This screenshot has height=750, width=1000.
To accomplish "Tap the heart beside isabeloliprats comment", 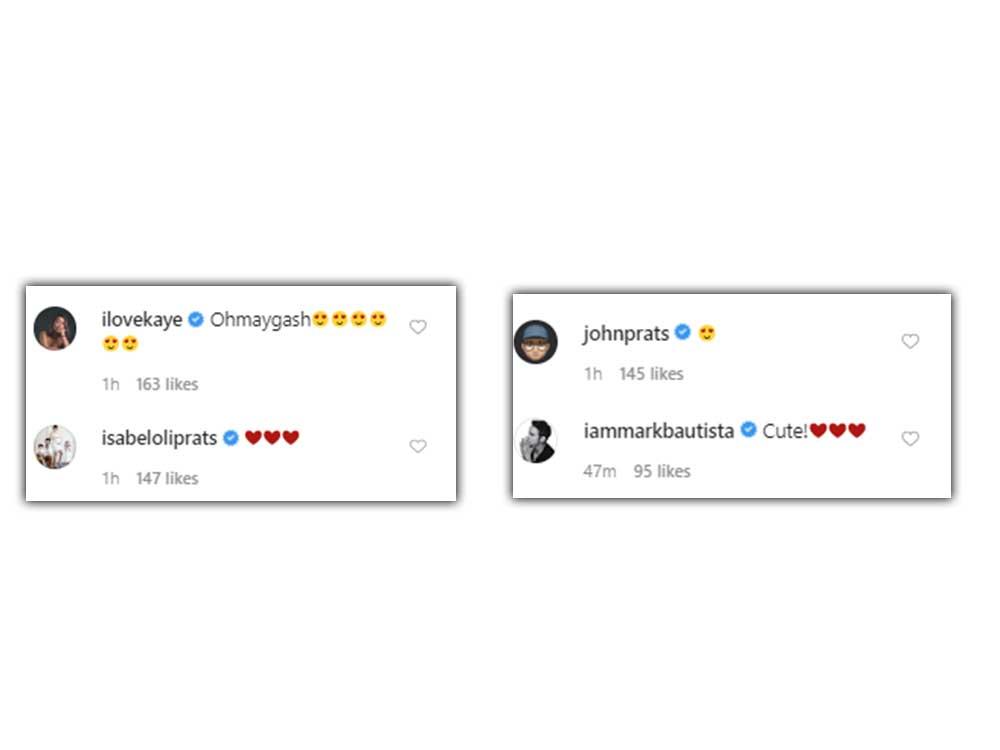I will 418,446.
